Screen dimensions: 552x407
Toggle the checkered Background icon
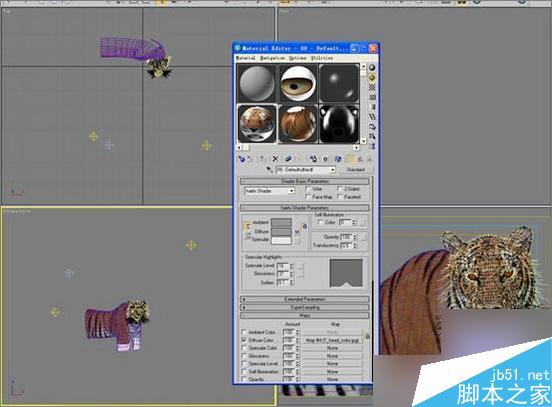[372, 87]
